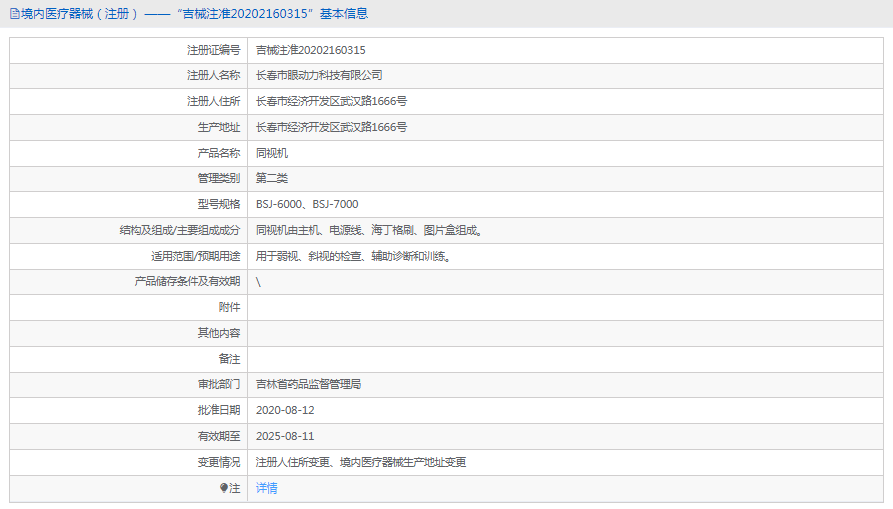The height and width of the screenshot is (509, 893).
Task: Click the header title 境内医疗器械（注册）基本信息
Action: pyautogui.click(x=194, y=14)
